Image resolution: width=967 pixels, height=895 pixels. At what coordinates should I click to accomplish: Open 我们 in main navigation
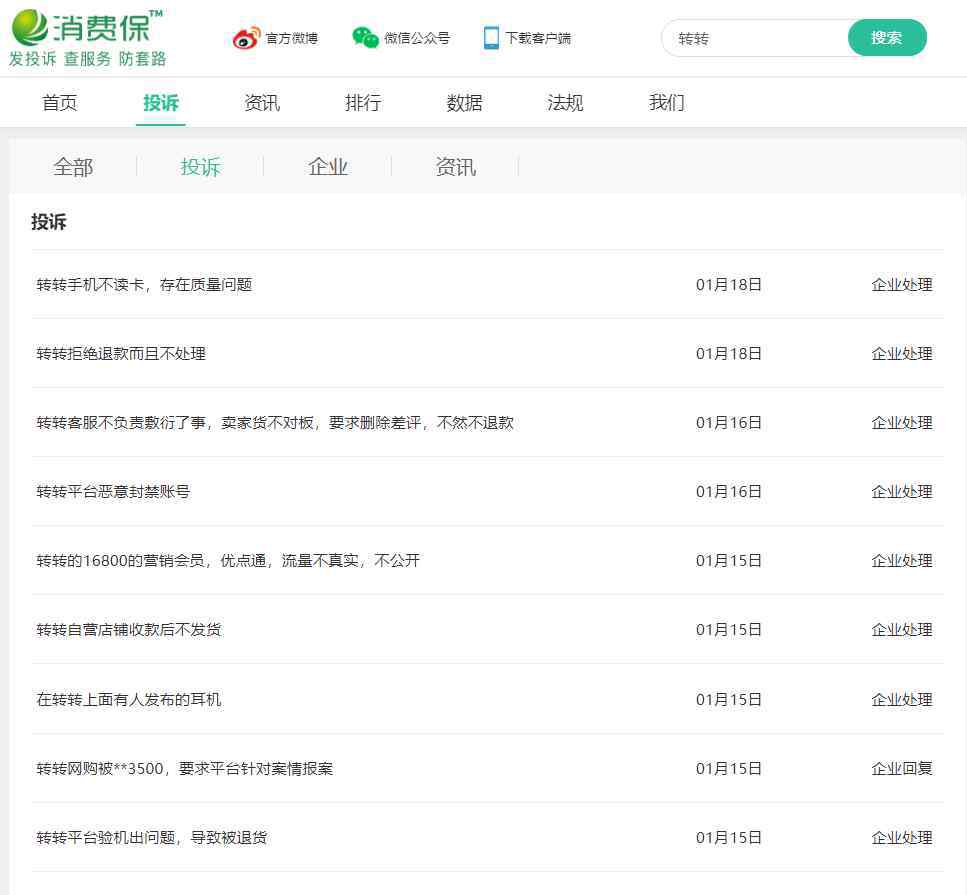click(x=667, y=102)
